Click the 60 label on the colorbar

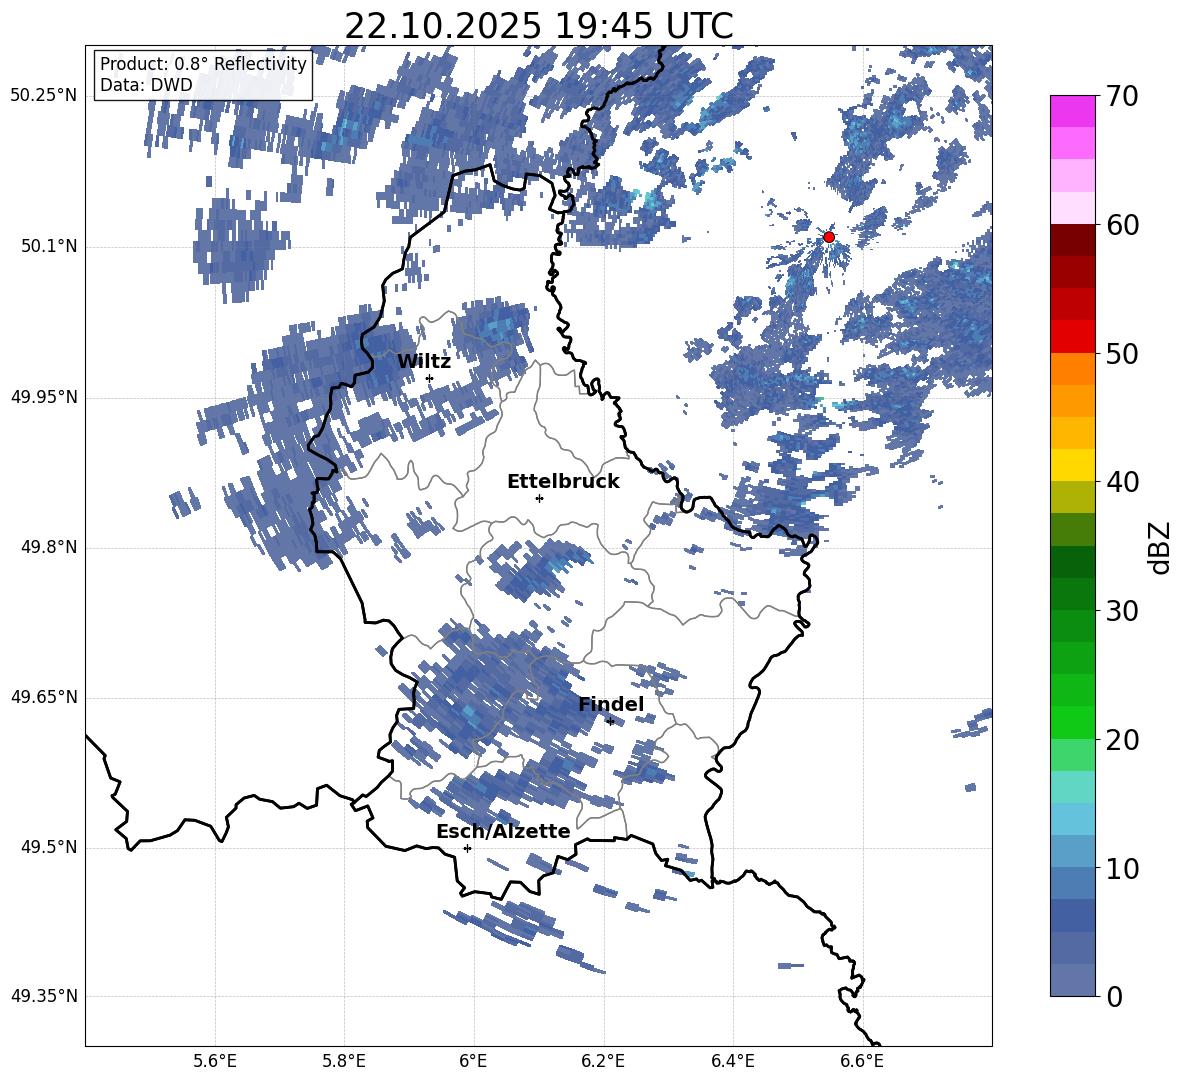[x=1122, y=225]
